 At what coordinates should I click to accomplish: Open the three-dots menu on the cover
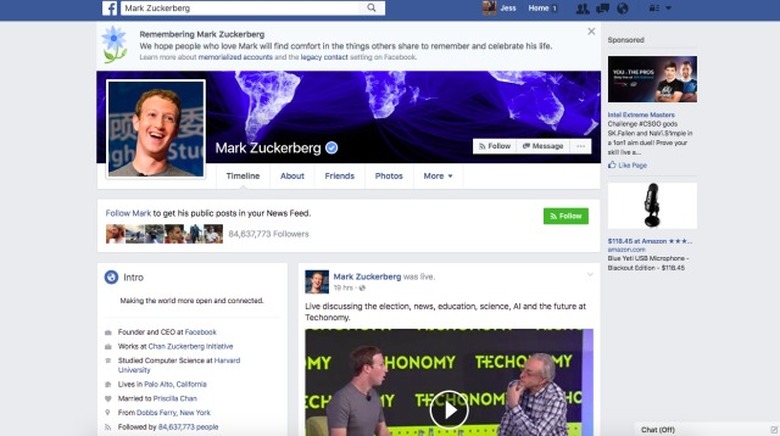pos(581,146)
